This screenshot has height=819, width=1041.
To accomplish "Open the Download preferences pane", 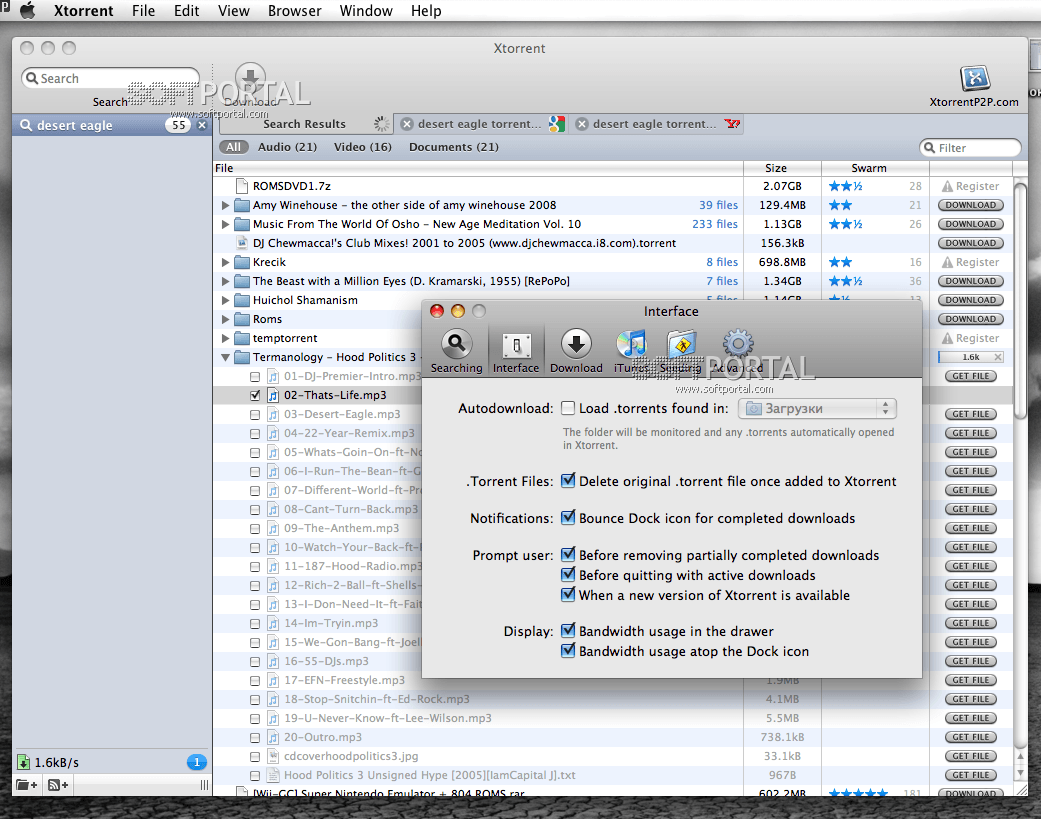I will [x=576, y=350].
